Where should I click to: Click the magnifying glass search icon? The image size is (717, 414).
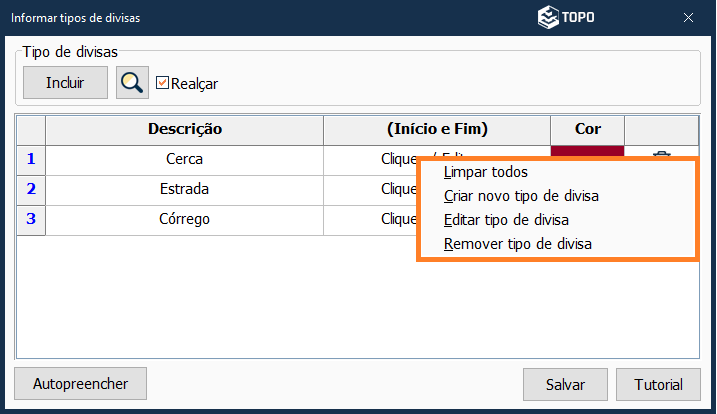coord(132,83)
